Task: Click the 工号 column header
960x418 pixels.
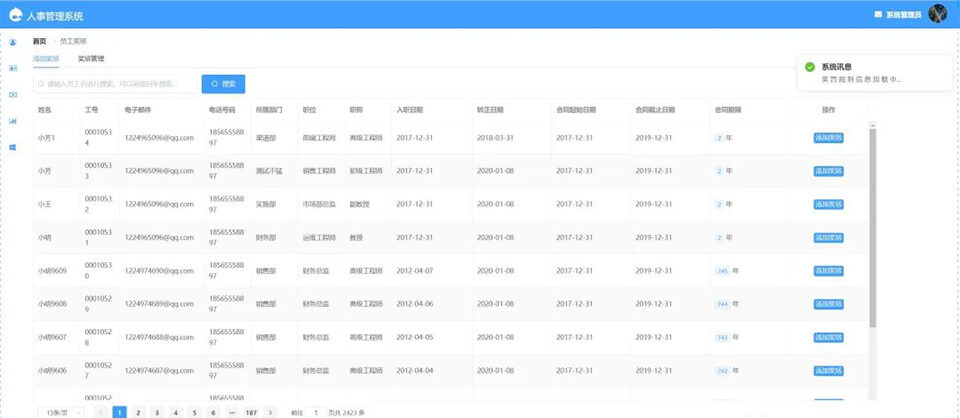Action: pos(91,110)
